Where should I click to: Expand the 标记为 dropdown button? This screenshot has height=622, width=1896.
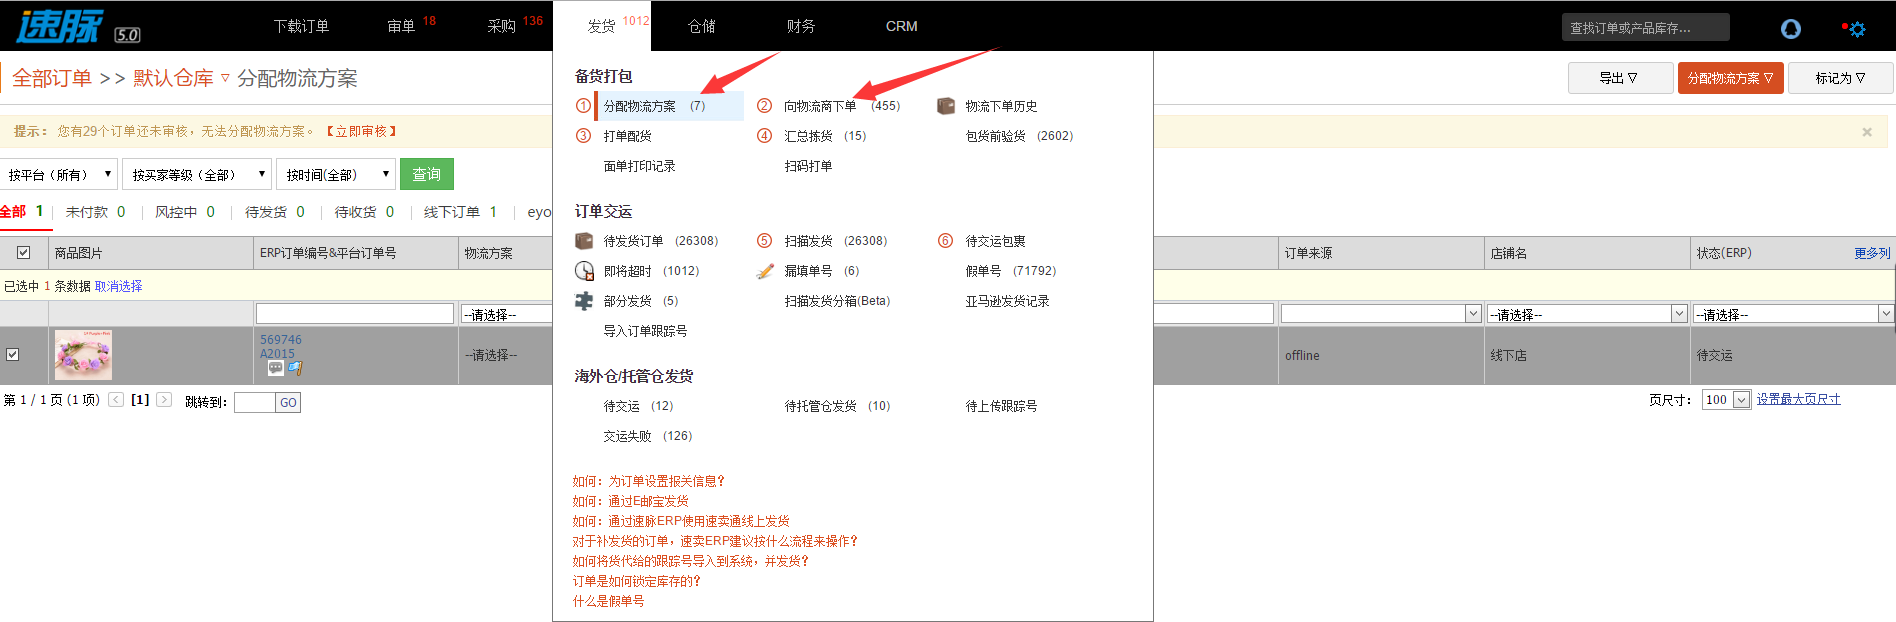click(x=1840, y=78)
